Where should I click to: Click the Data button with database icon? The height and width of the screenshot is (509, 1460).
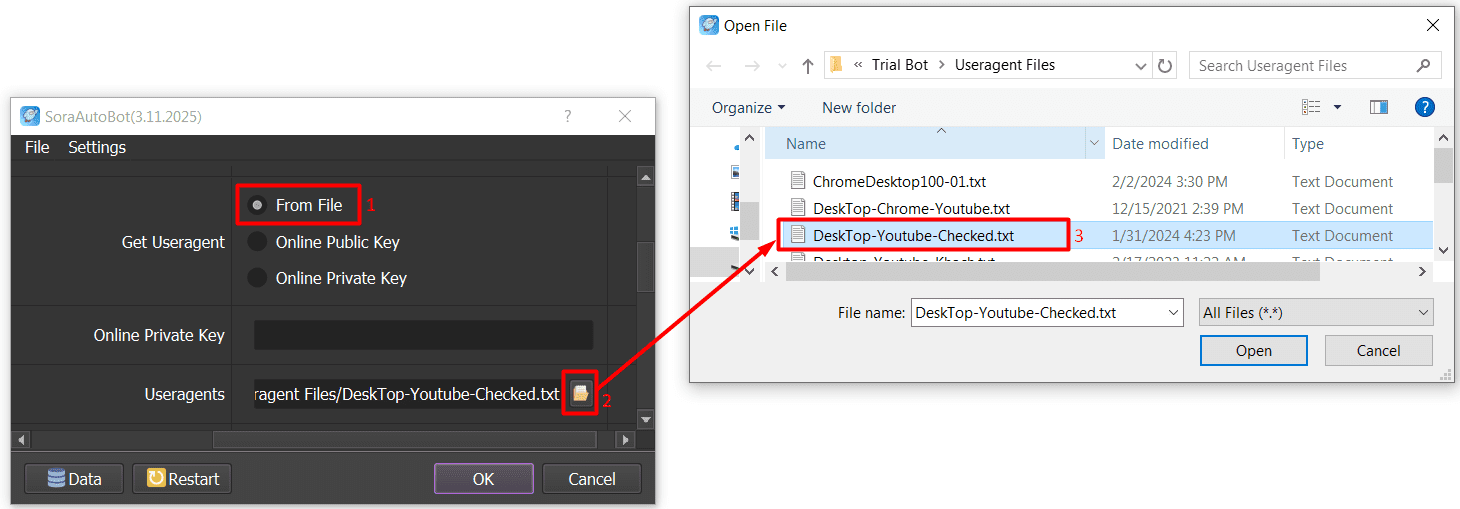tap(75, 479)
